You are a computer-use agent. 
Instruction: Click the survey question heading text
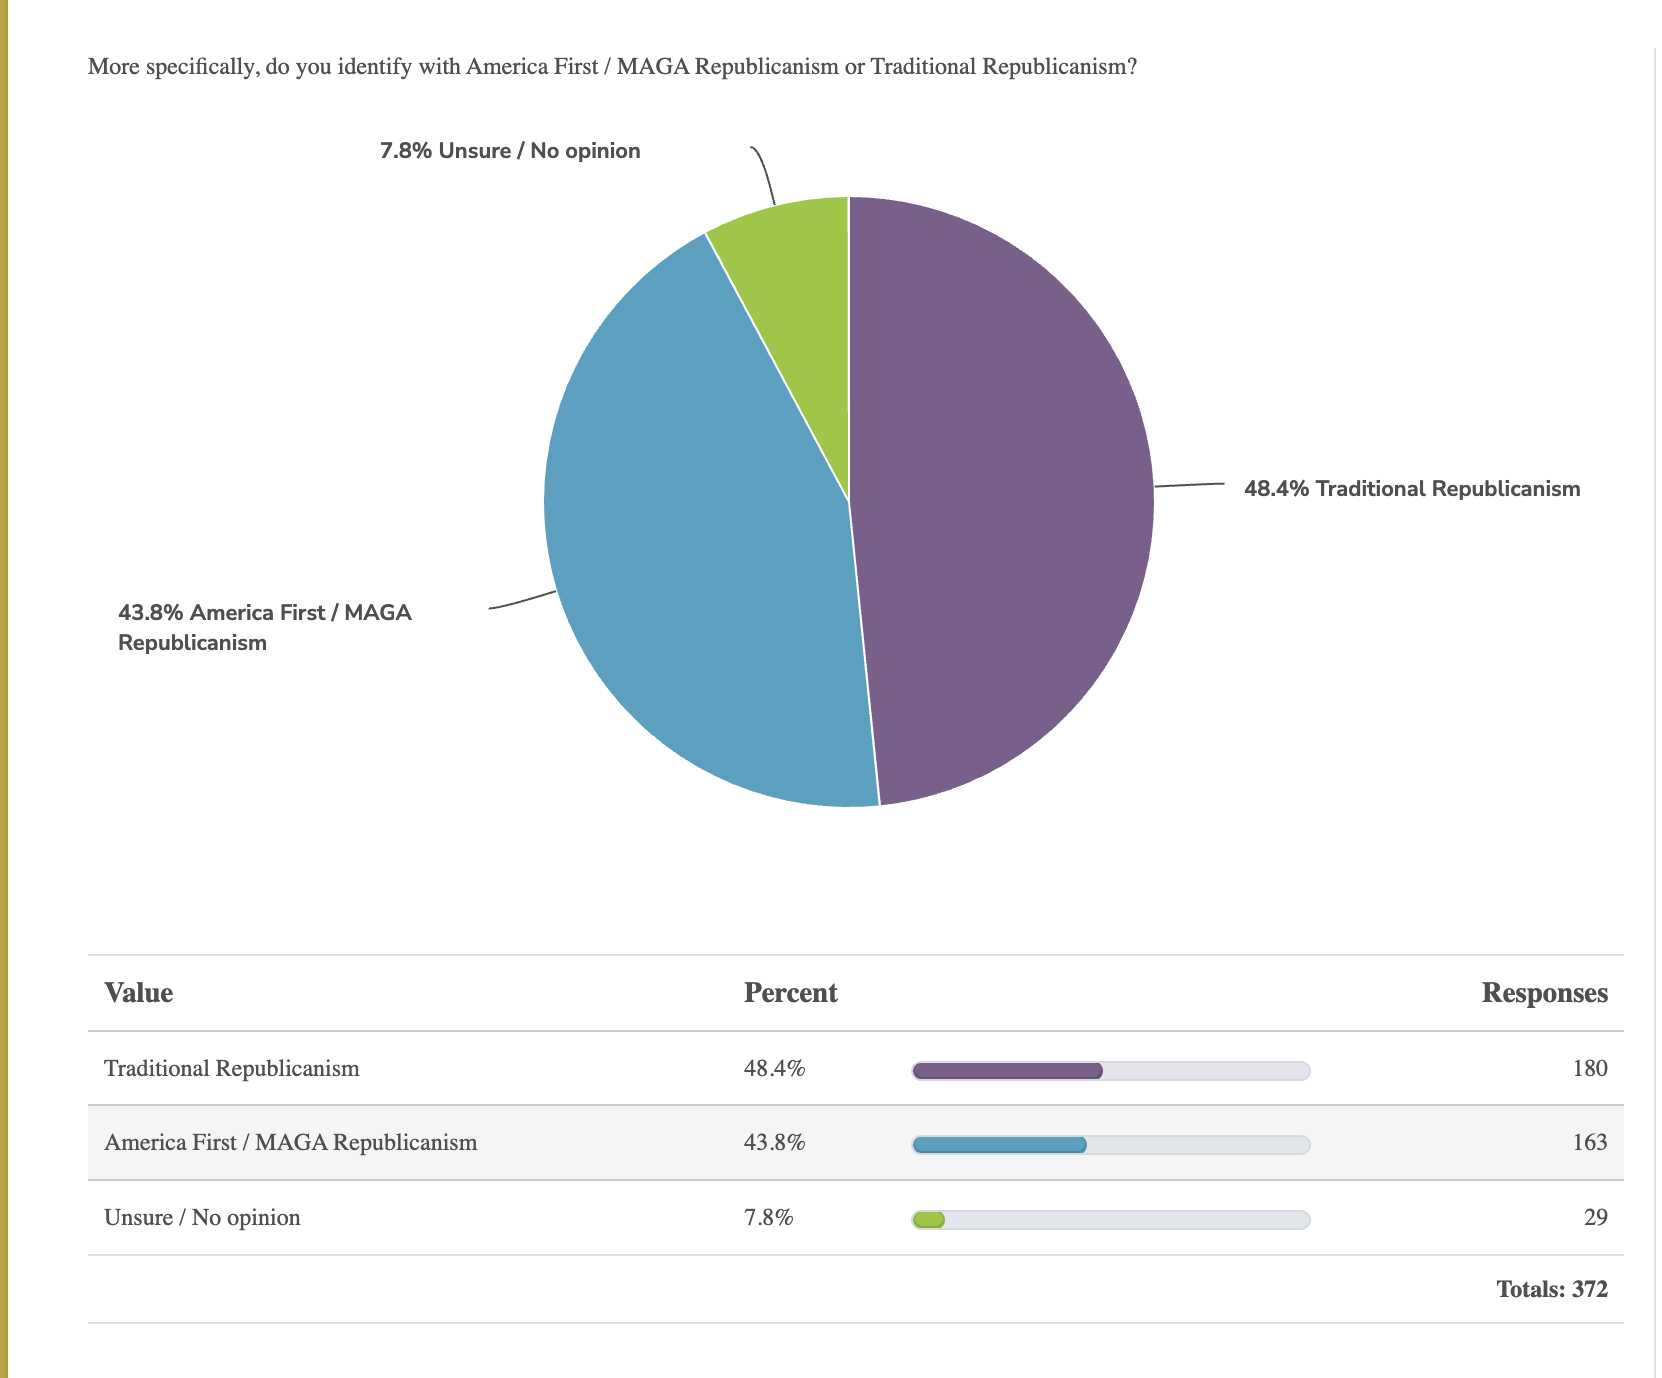[x=612, y=67]
